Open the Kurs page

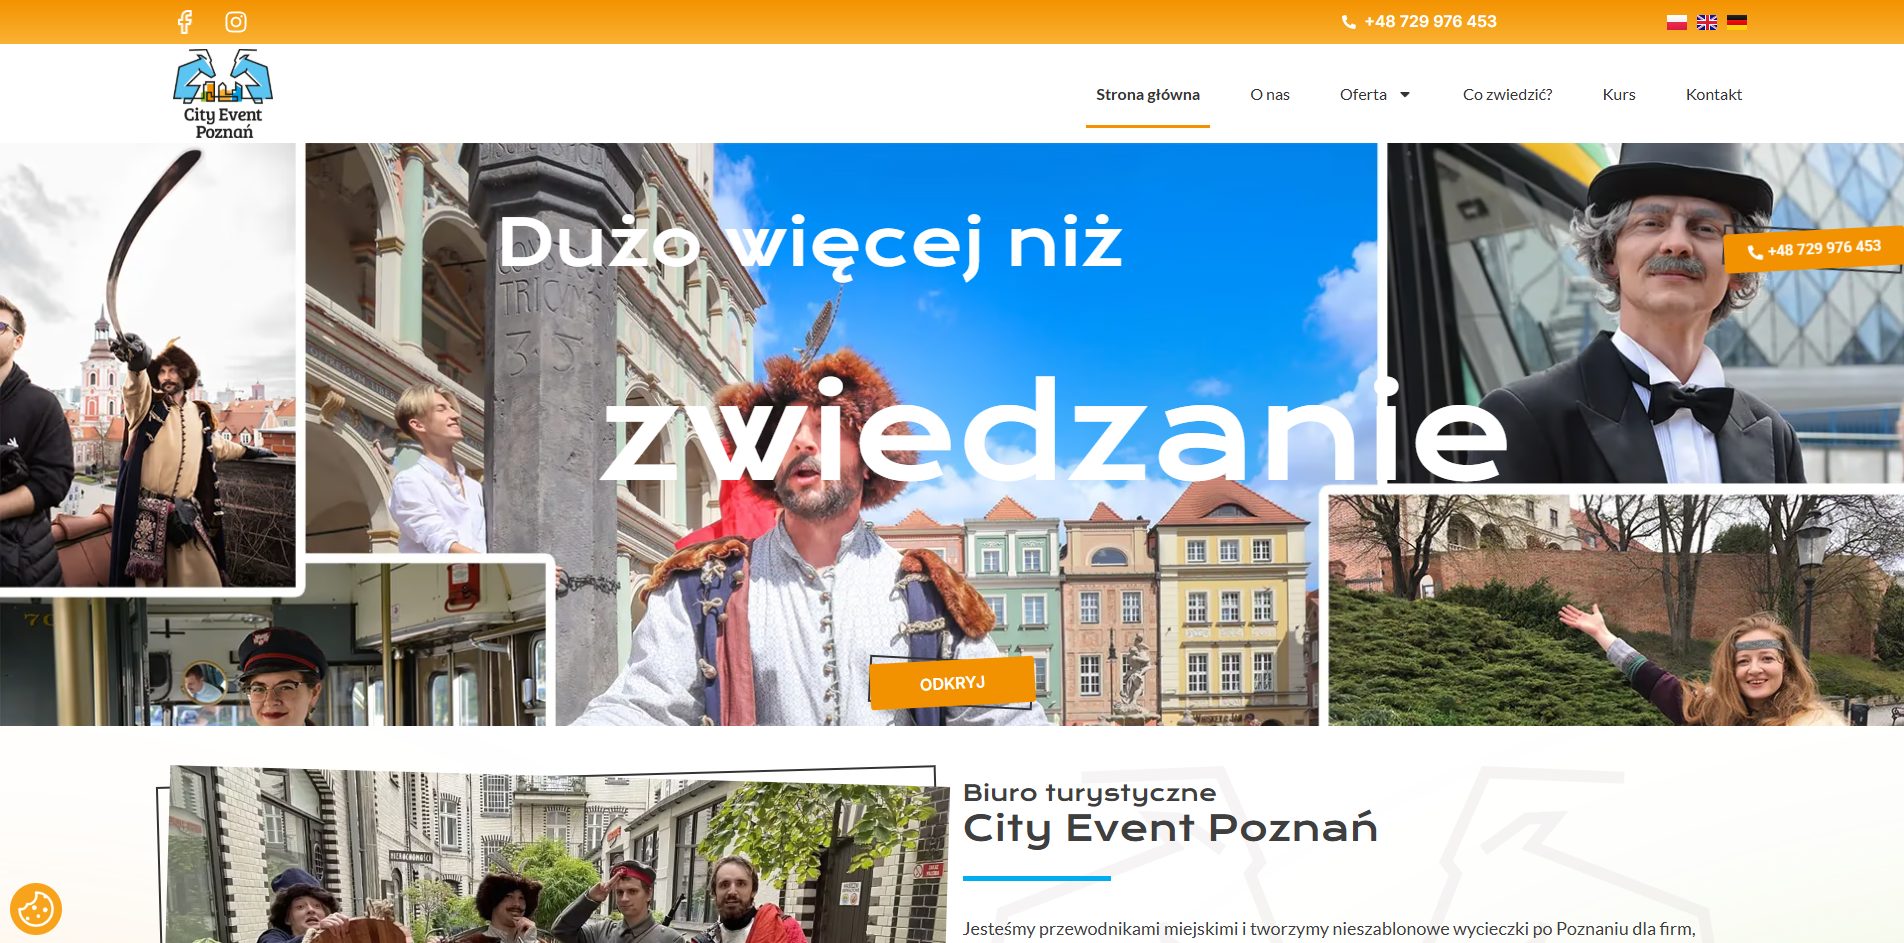click(1619, 95)
